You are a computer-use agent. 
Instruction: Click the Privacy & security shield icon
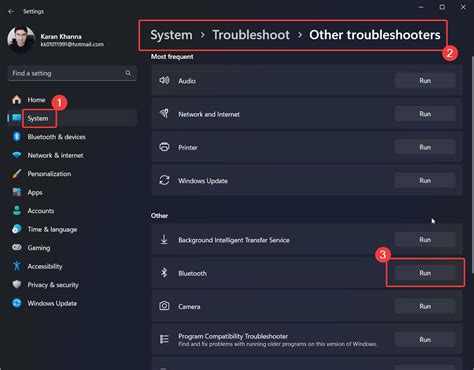tap(17, 285)
